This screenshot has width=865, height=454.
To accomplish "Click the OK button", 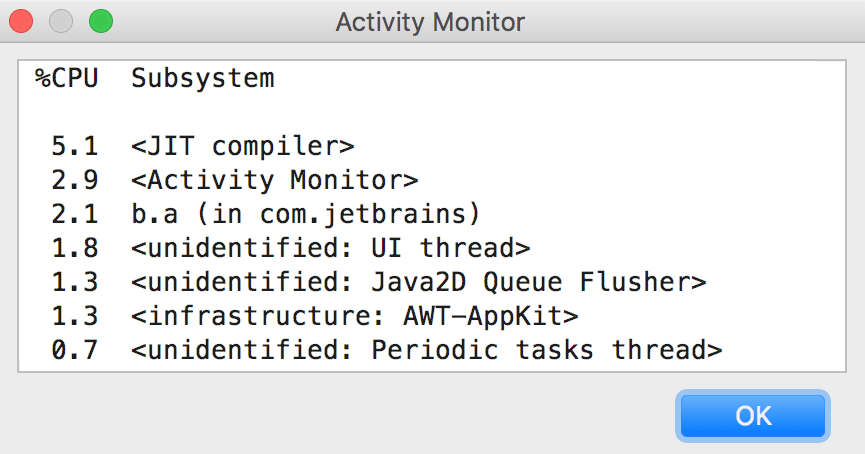I will click(x=753, y=415).
